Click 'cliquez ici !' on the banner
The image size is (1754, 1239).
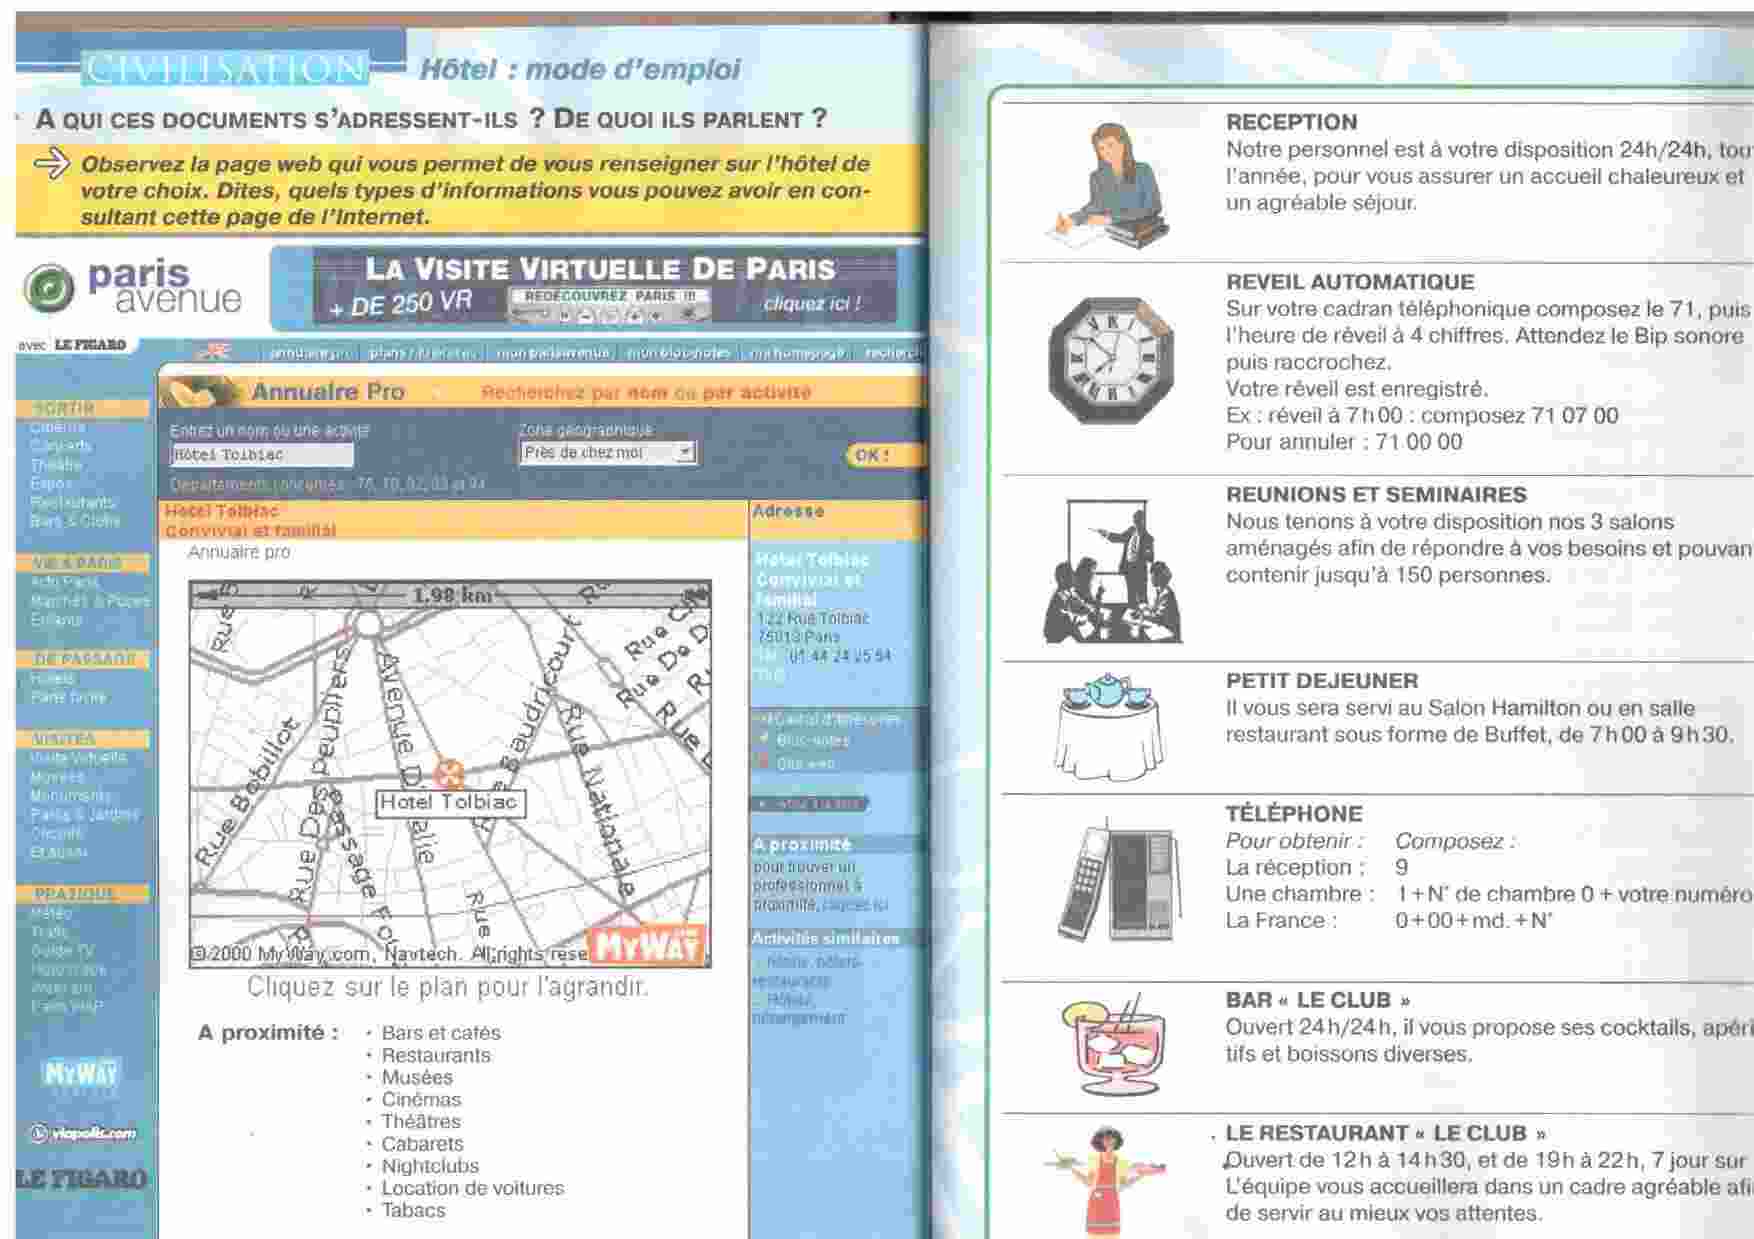[811, 304]
